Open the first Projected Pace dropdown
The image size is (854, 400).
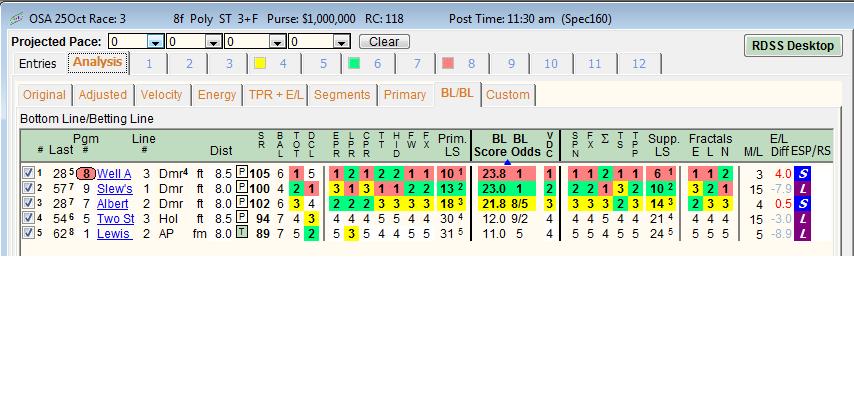tap(156, 42)
